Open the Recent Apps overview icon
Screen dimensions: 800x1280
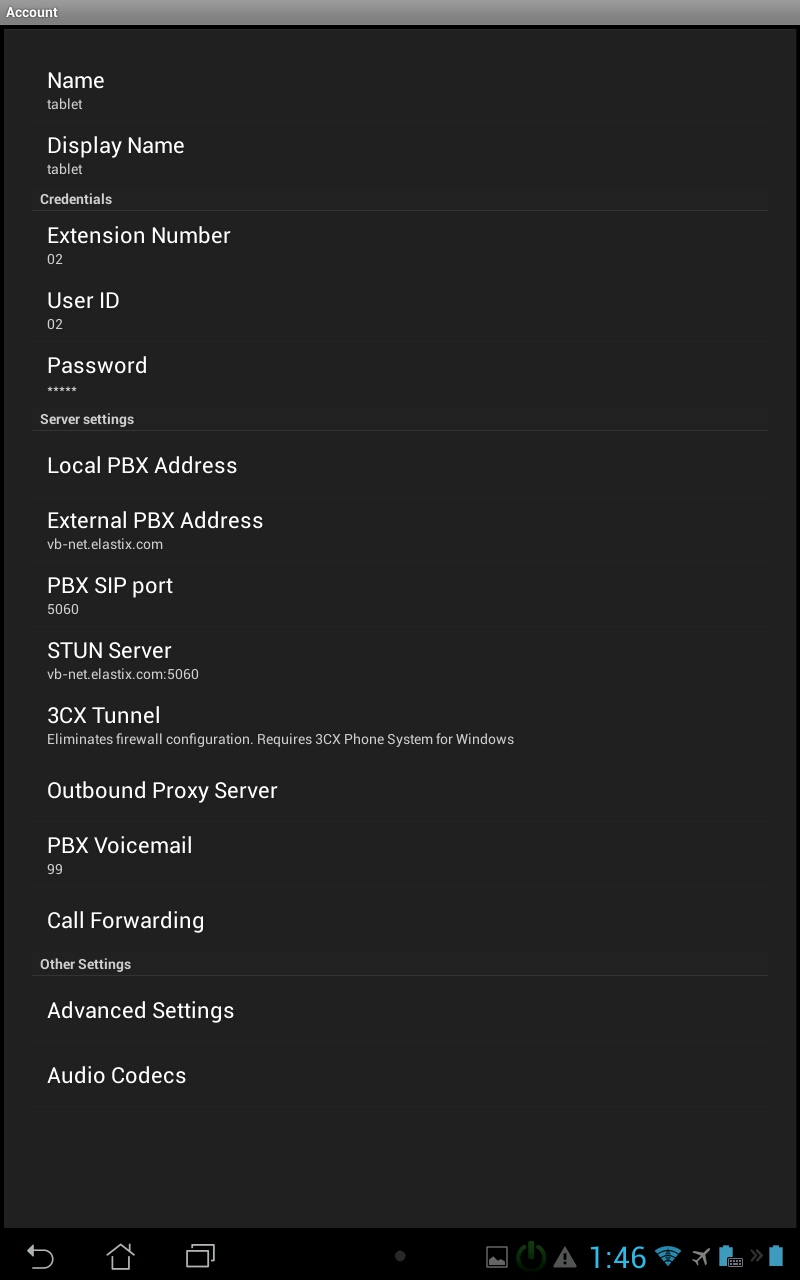point(200,1256)
